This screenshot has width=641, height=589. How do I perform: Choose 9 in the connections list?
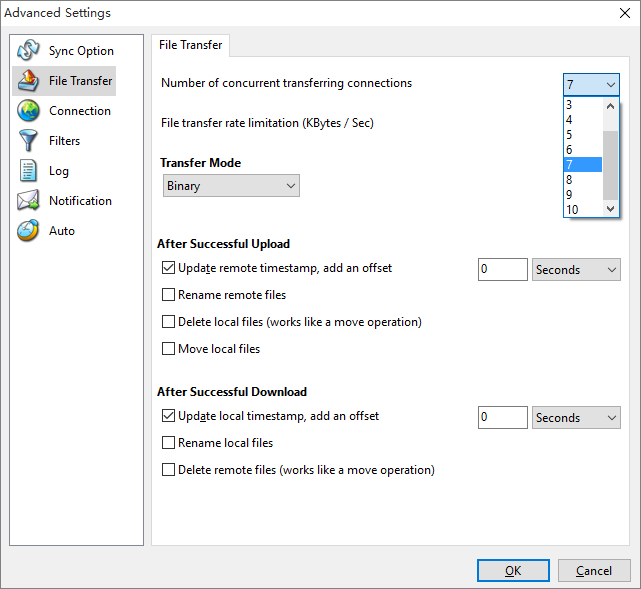click(x=583, y=195)
